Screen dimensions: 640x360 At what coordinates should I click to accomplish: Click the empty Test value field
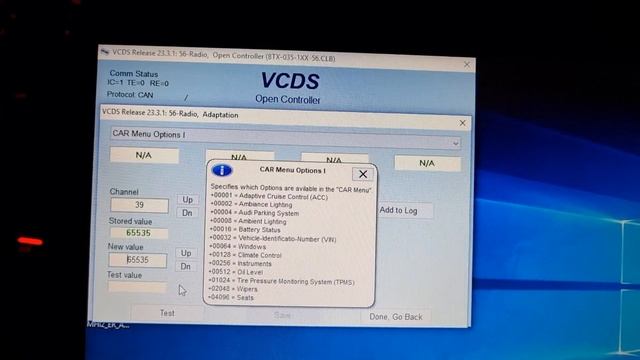click(x=137, y=287)
